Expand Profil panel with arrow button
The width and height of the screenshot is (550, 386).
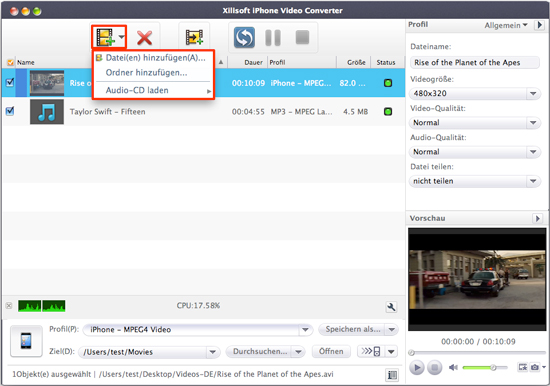point(539,25)
